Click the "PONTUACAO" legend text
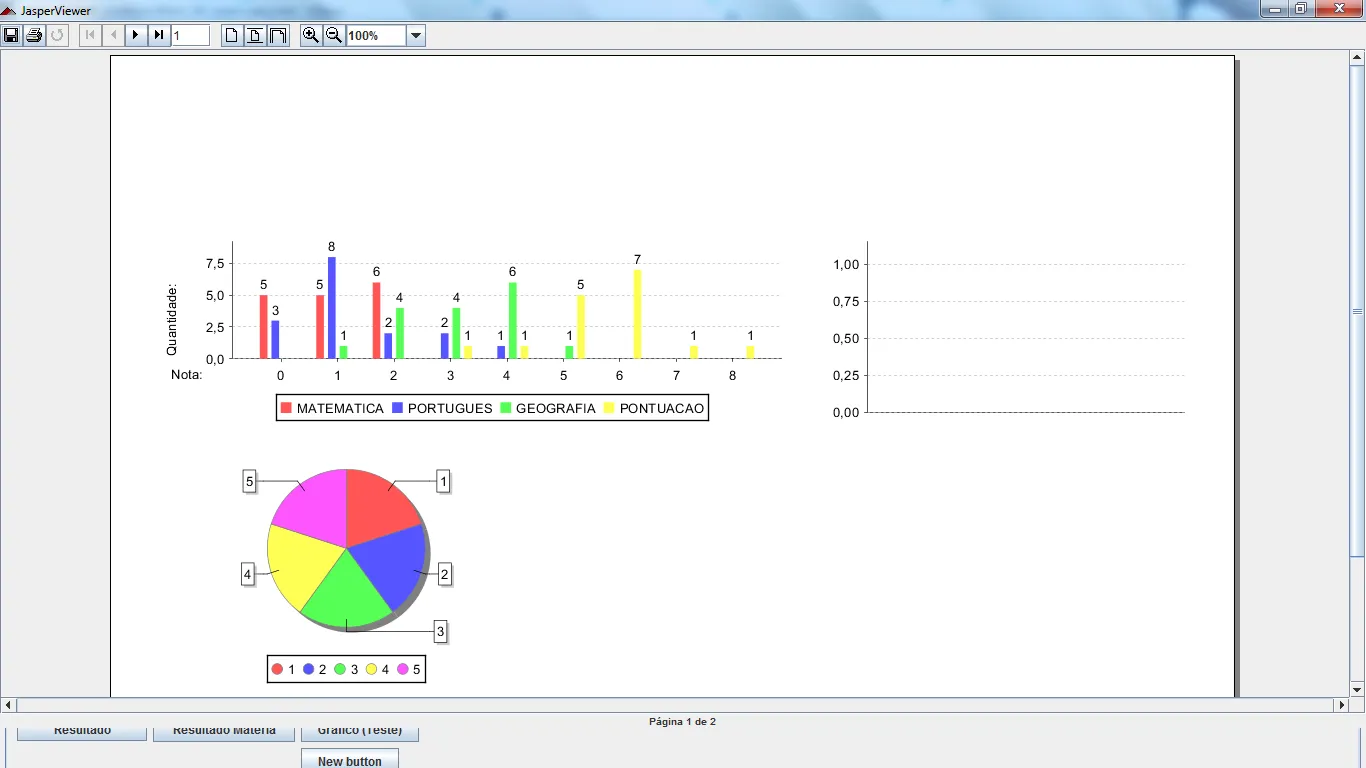Screen dimensions: 1366x768 tap(662, 408)
